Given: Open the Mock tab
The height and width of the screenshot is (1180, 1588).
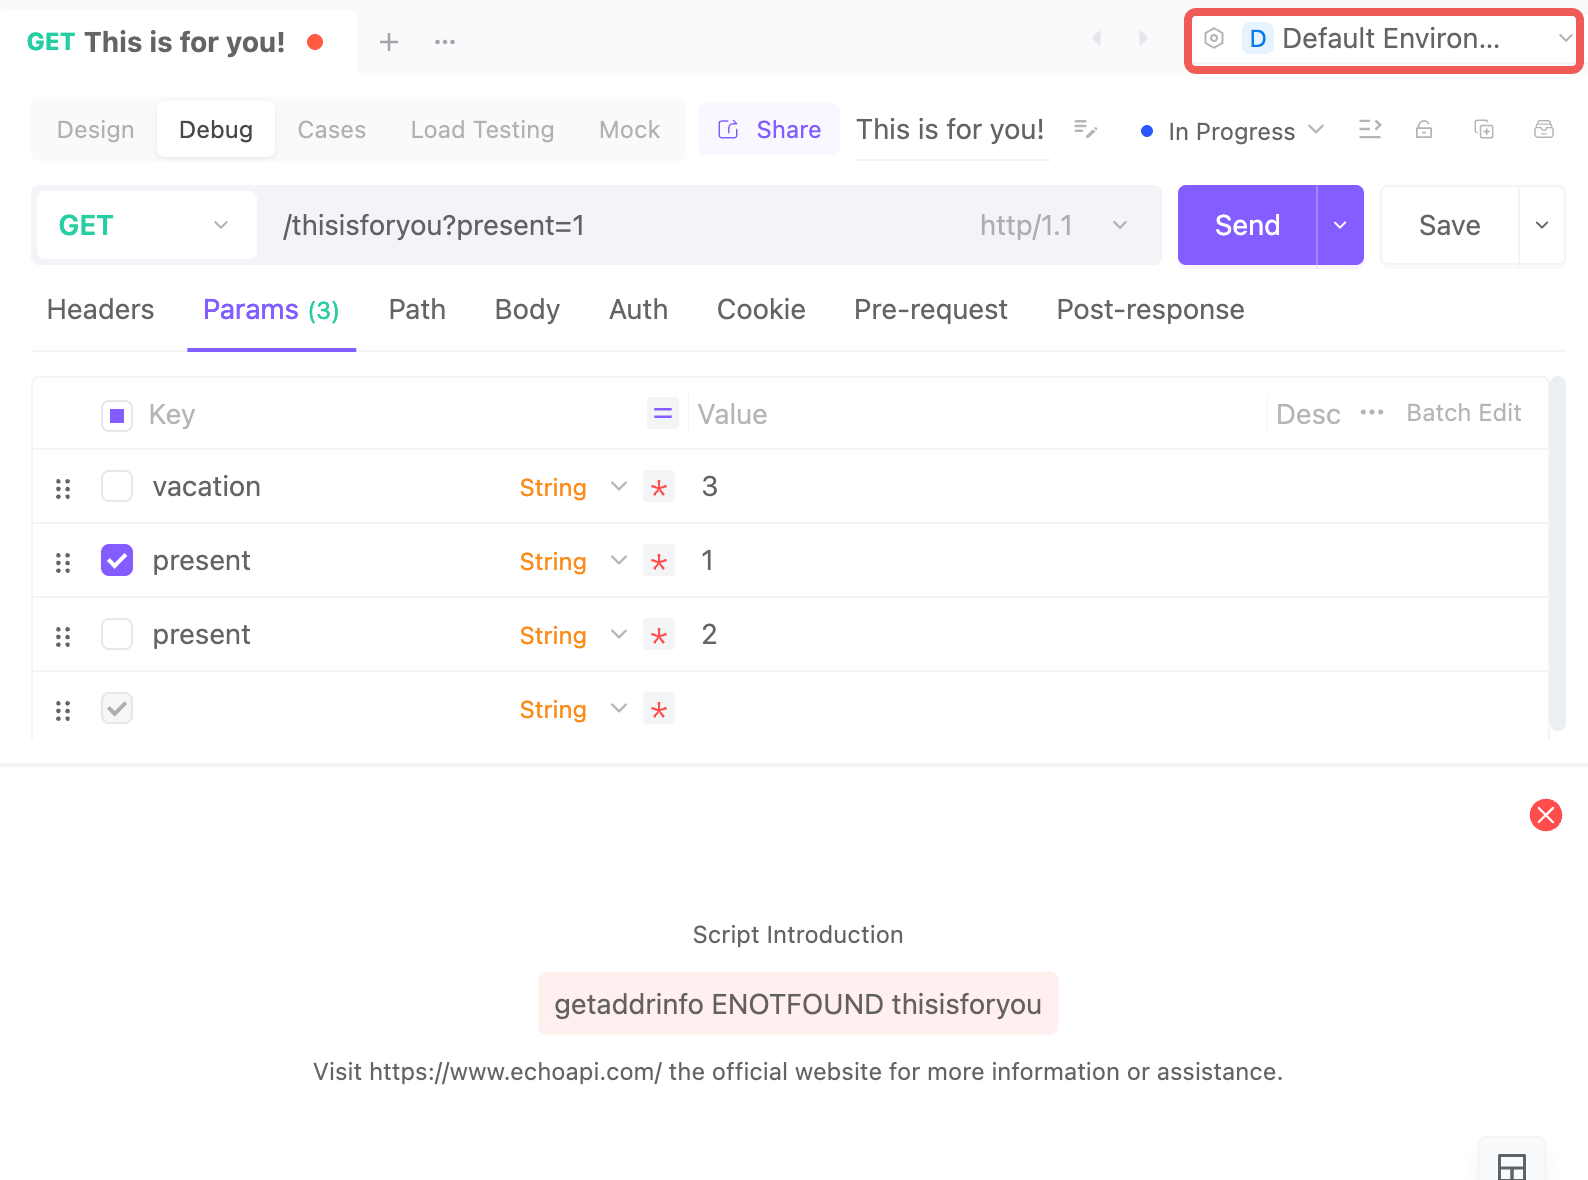Looking at the screenshot, I should click(629, 129).
